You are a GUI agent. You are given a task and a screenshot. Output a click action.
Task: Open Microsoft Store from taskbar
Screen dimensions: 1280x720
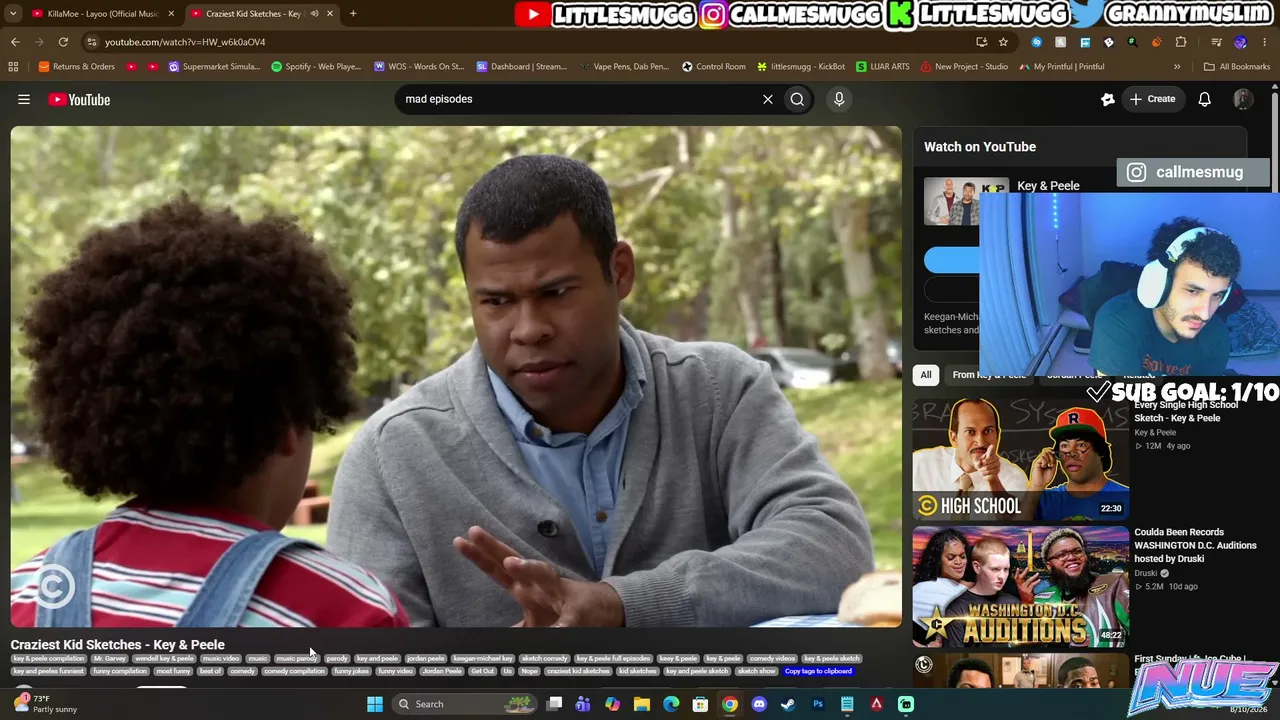pyautogui.click(x=700, y=704)
